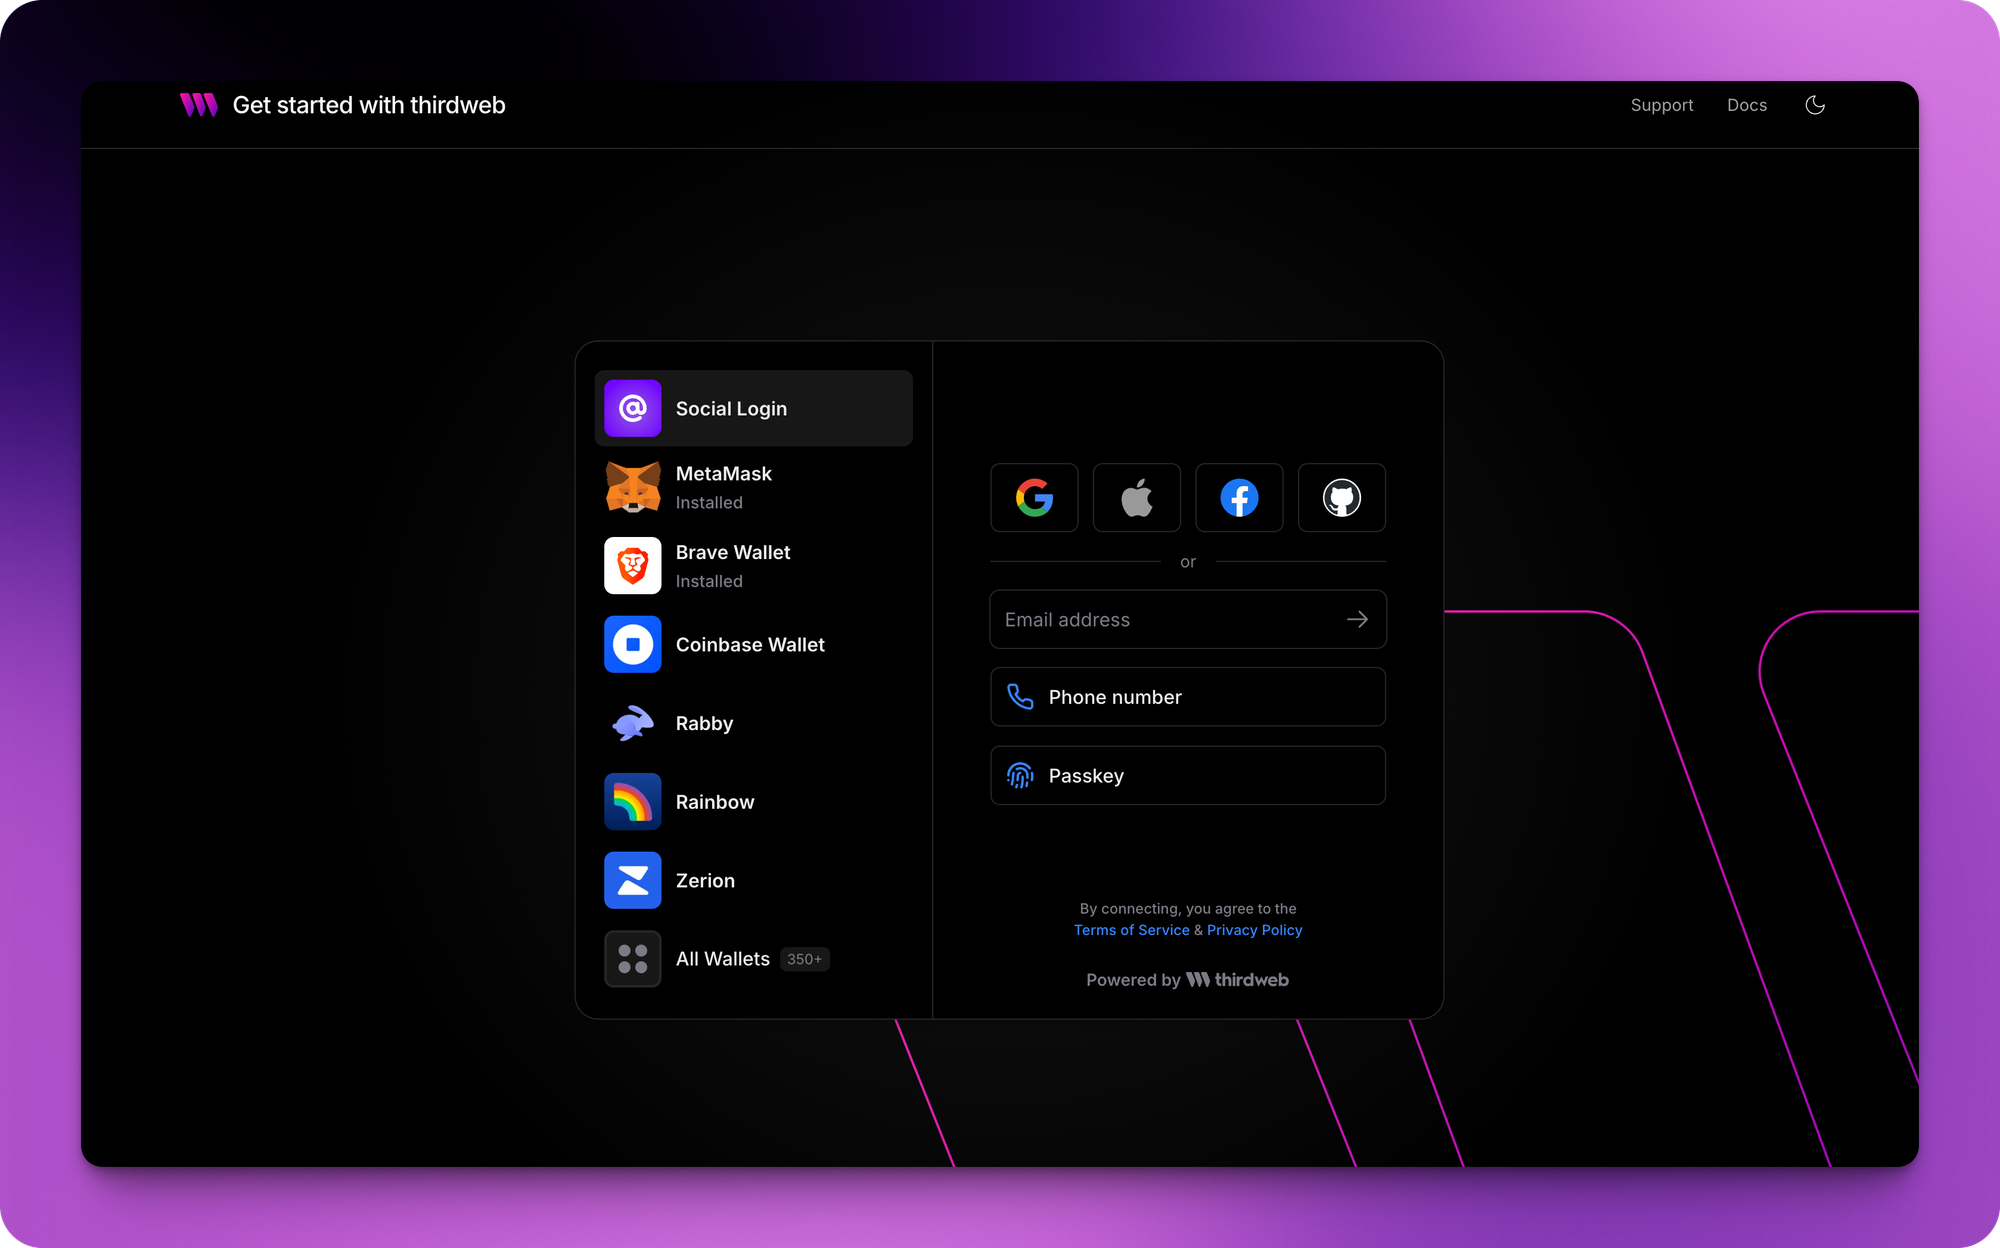The height and width of the screenshot is (1248, 2000).
Task: Click the 'Installed' label under Brave Wallet
Action: [x=709, y=582]
